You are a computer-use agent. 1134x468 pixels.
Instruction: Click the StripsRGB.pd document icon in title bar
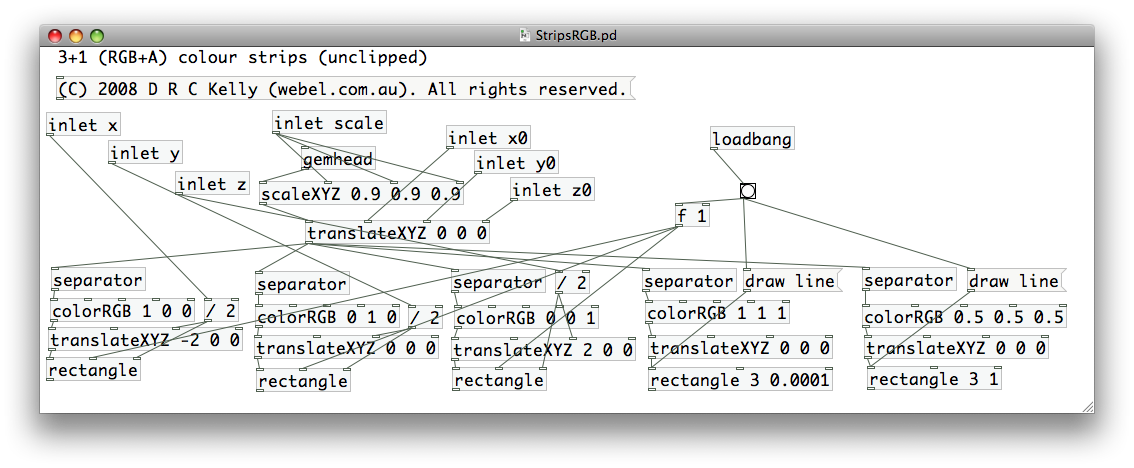pos(525,35)
